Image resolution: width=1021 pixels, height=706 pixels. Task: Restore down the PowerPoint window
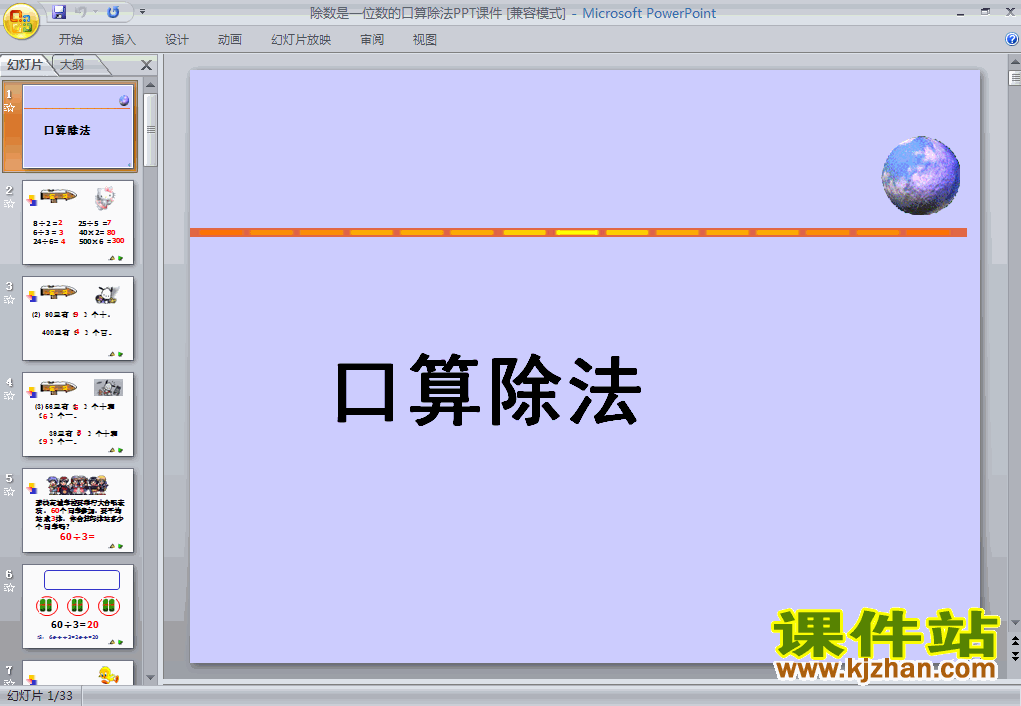coord(985,12)
